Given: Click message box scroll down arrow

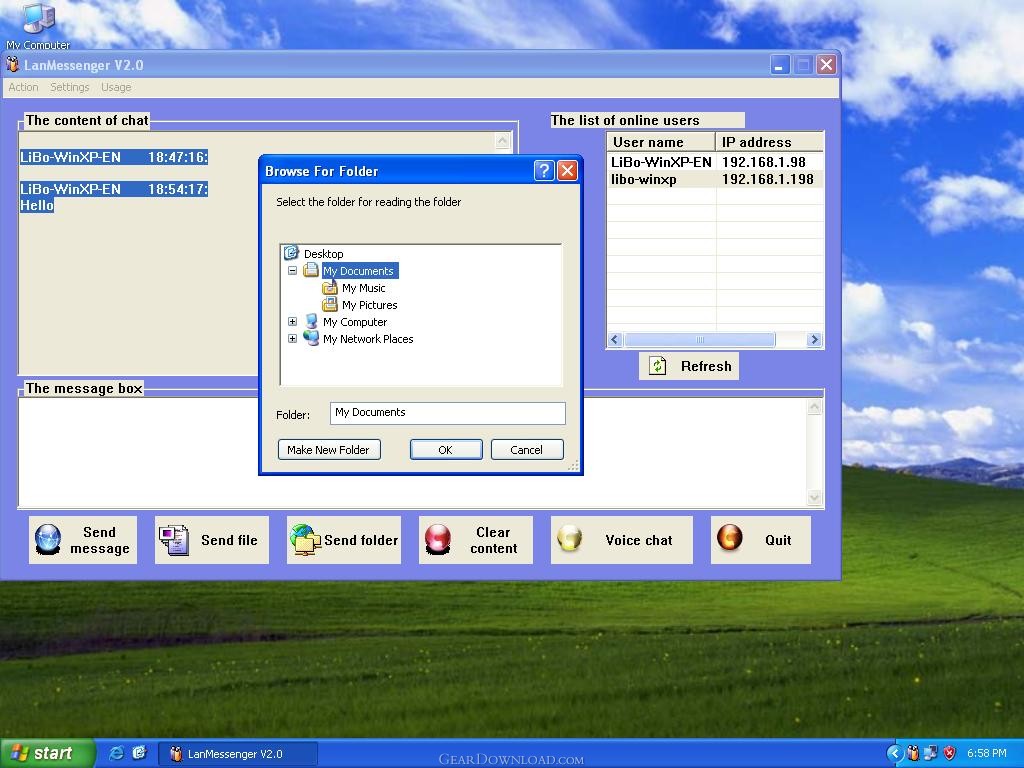Looking at the screenshot, I should 814,498.
